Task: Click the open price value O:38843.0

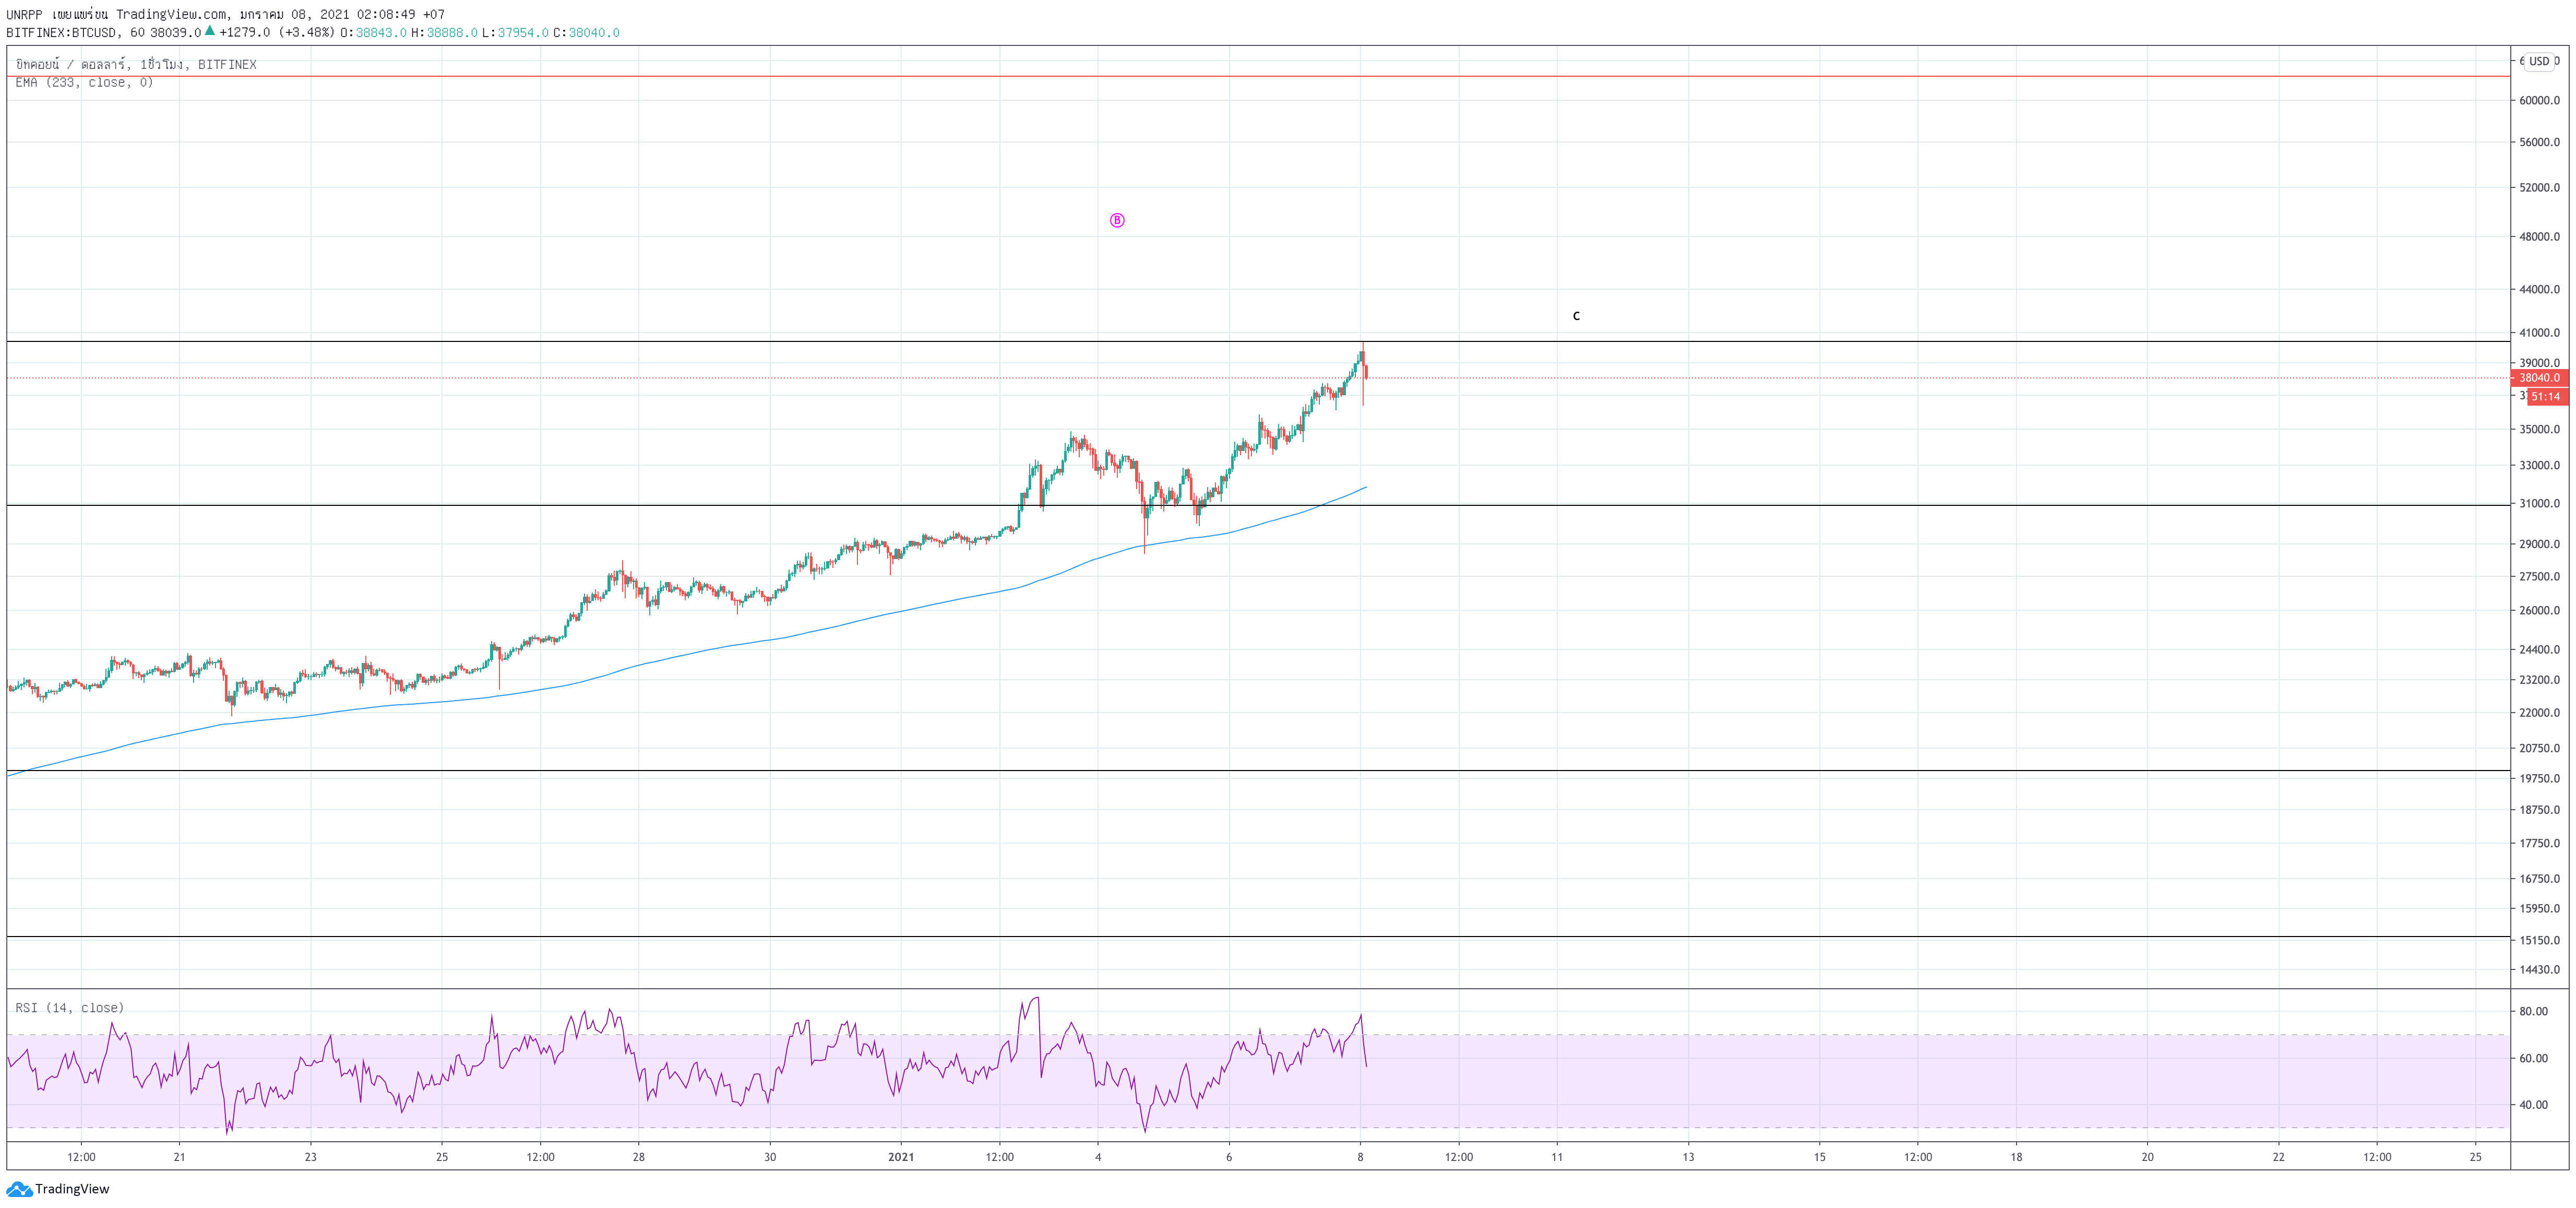Action: click(x=374, y=32)
